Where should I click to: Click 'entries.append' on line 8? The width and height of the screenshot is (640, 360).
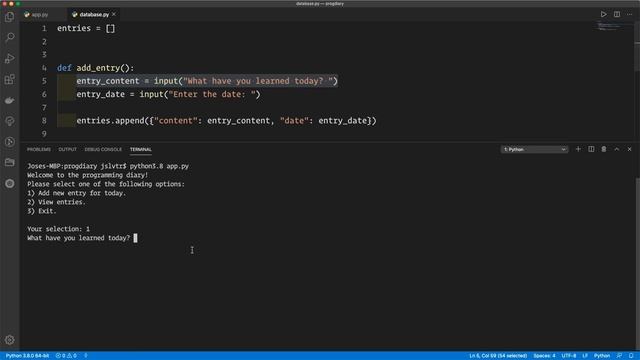[110, 121]
